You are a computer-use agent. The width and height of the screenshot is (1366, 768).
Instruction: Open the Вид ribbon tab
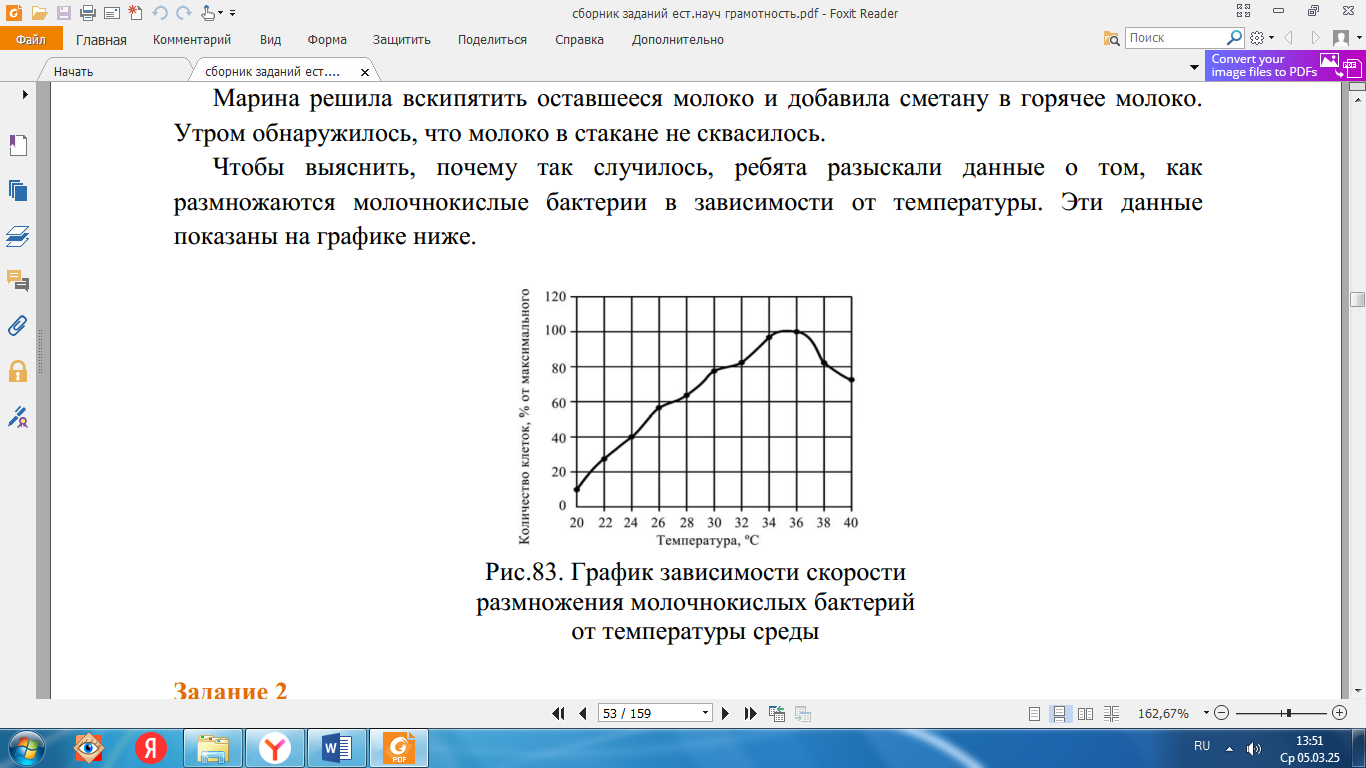[x=270, y=40]
